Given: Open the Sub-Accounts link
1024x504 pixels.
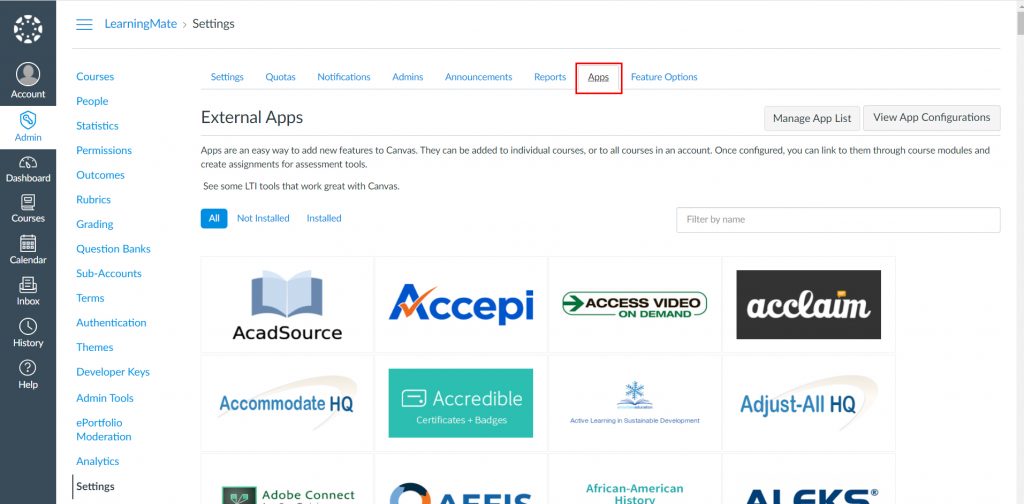Looking at the screenshot, I should 109,274.
